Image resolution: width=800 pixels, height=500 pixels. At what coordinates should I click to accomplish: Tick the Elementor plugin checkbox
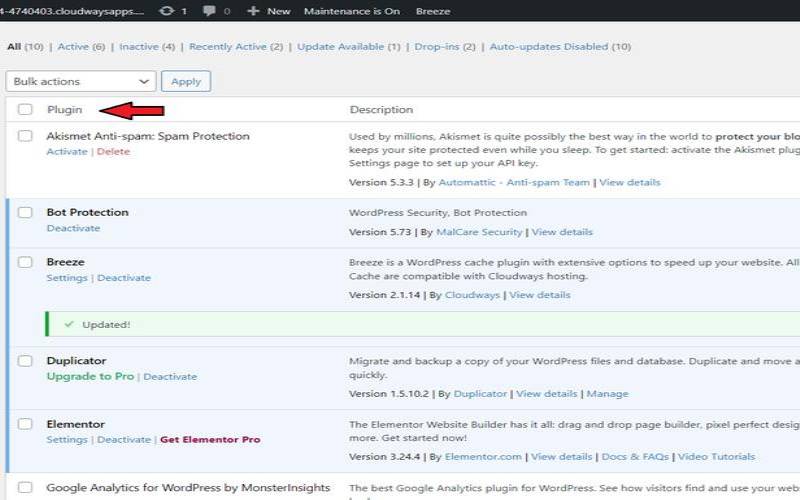(25, 425)
